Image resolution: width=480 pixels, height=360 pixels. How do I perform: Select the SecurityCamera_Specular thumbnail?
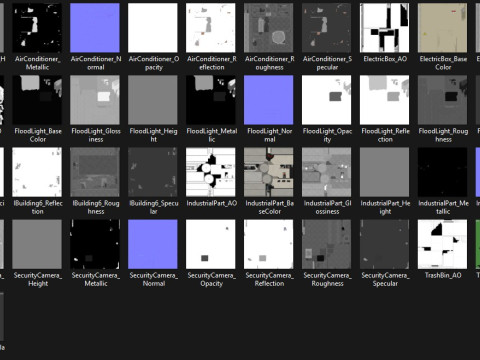(x=385, y=244)
